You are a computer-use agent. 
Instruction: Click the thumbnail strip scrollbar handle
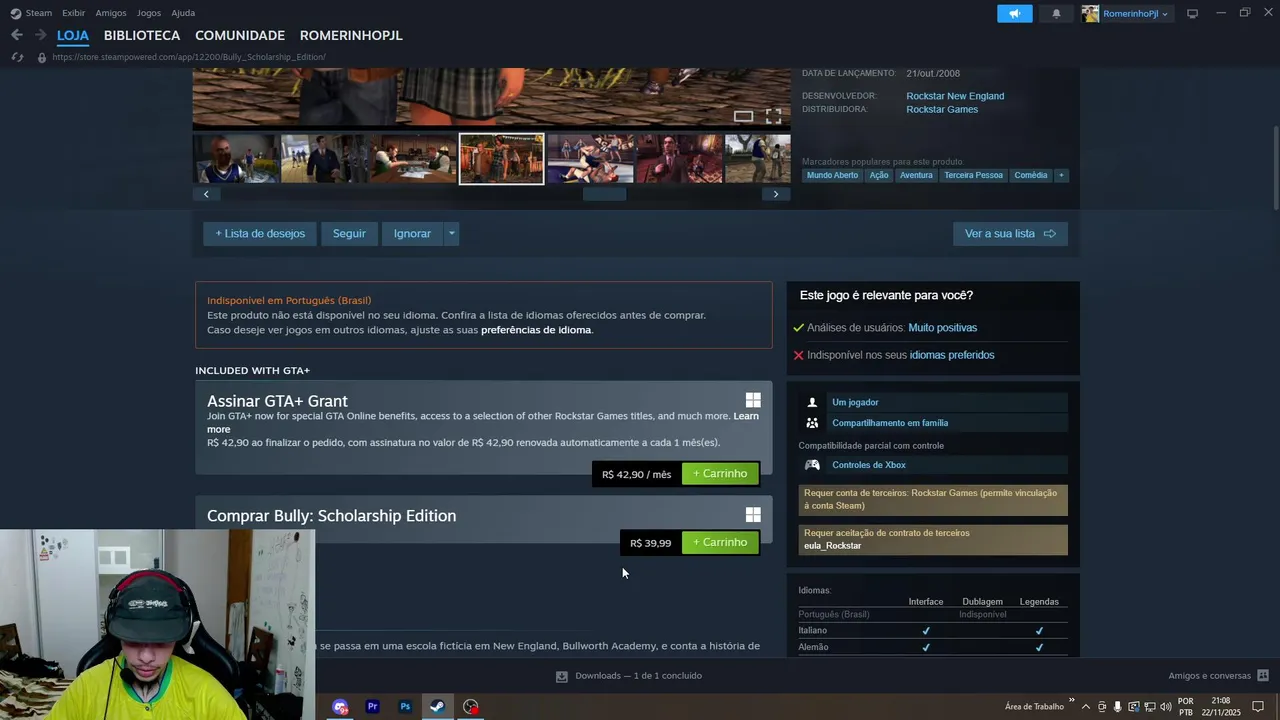tap(604, 194)
